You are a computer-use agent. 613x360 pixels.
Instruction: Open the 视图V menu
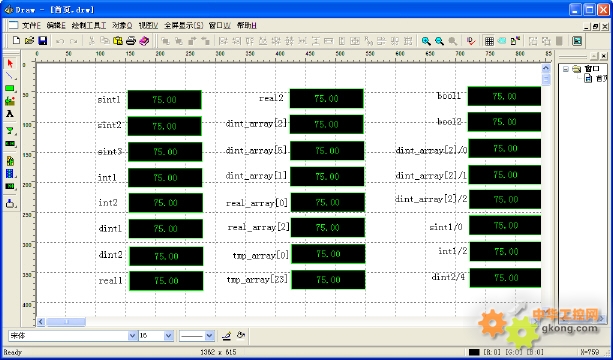click(148, 26)
